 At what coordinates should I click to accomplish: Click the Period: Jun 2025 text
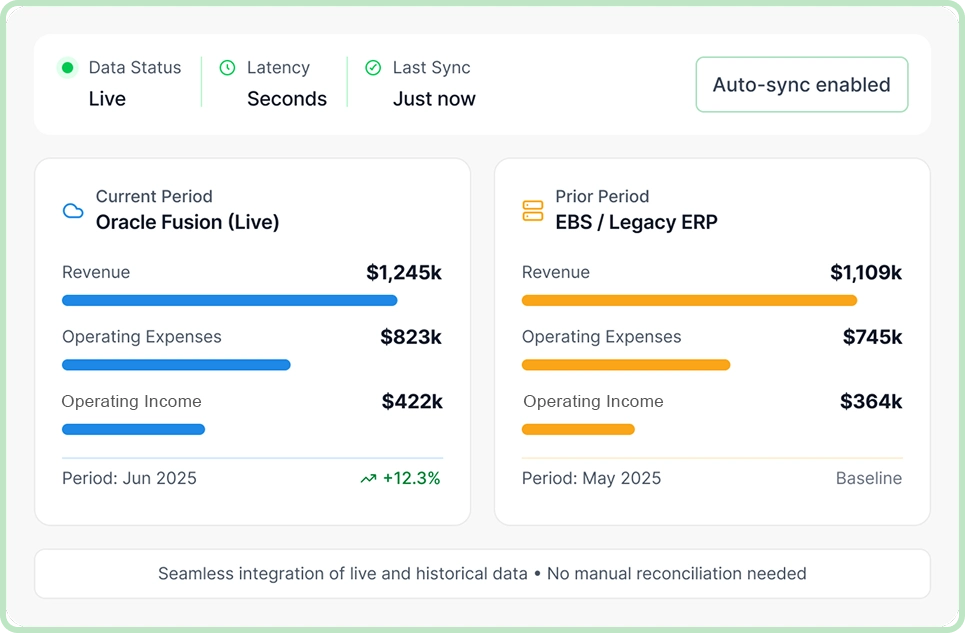[129, 479]
